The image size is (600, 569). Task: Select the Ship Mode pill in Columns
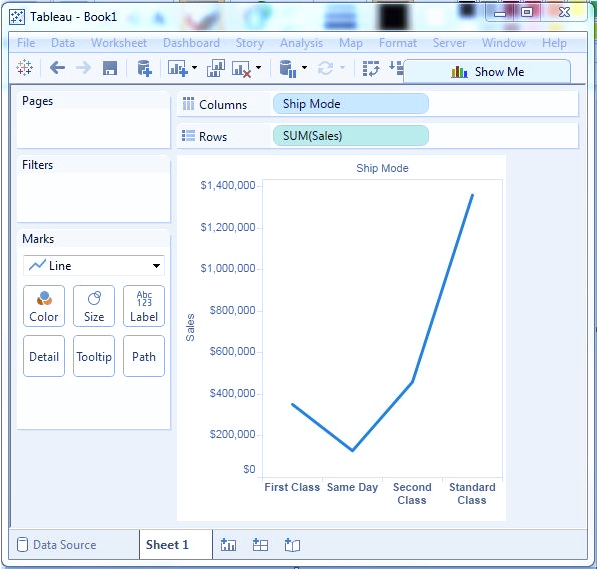pos(351,104)
